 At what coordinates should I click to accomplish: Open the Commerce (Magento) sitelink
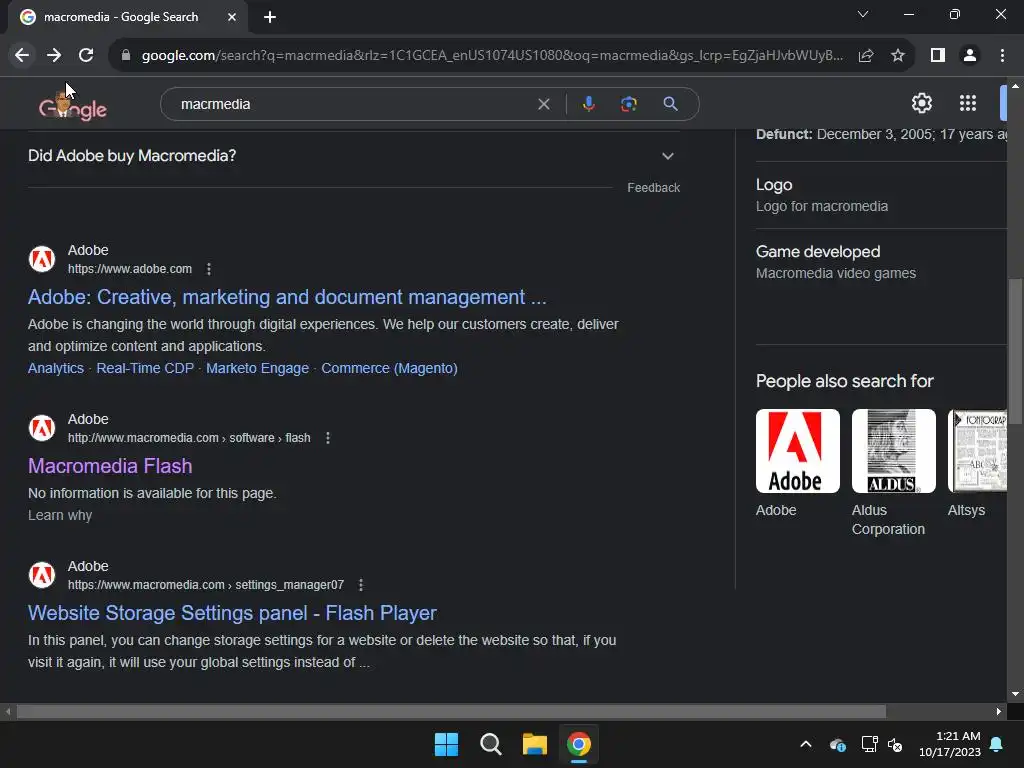click(x=389, y=368)
